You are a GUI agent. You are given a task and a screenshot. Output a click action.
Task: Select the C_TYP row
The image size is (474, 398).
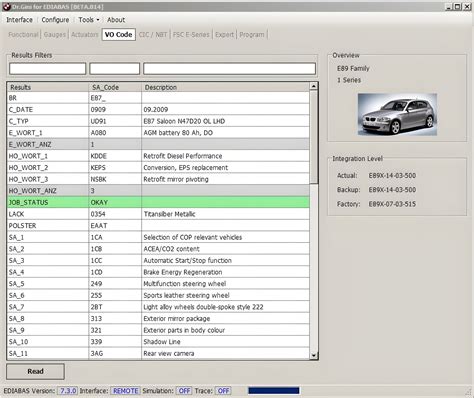tap(158, 121)
